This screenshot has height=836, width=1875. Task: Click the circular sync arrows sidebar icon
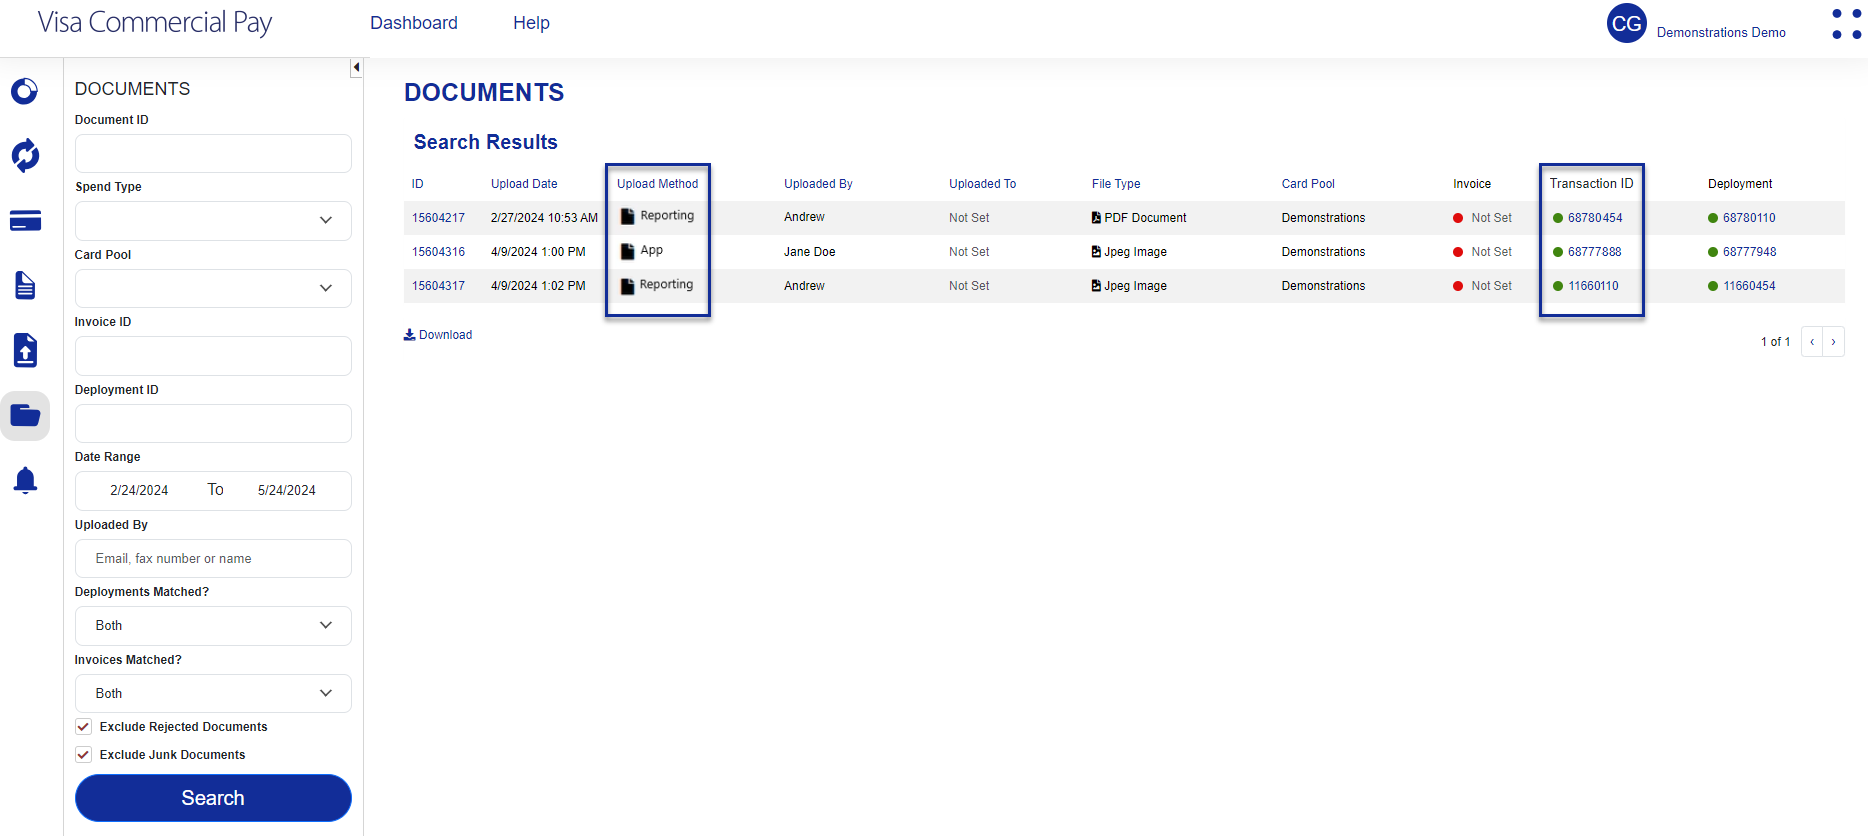pyautogui.click(x=25, y=155)
